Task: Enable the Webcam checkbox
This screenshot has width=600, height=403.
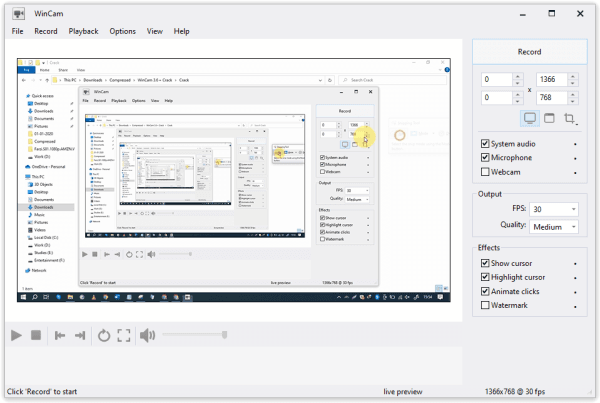Action: pos(485,172)
